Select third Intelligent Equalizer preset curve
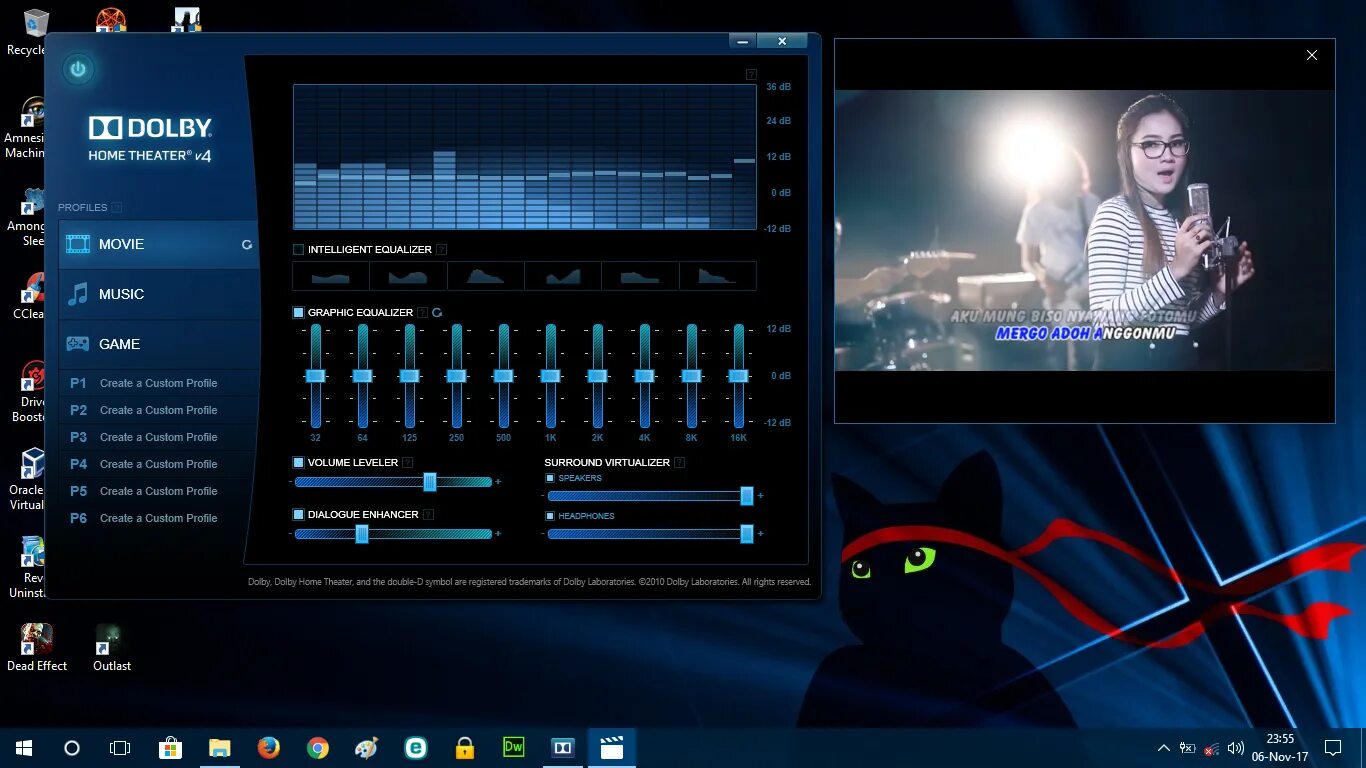 (486, 276)
